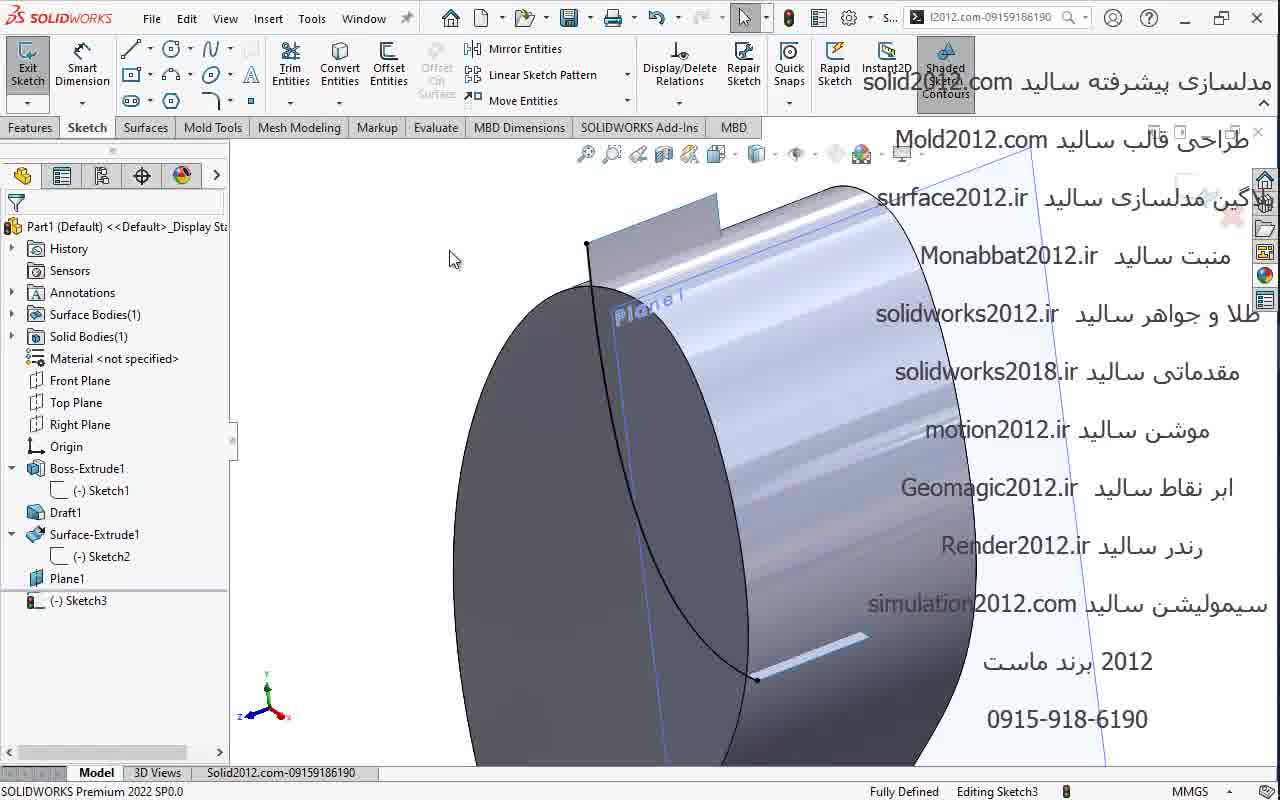Expand the Annotations tree node
Image resolution: width=1280 pixels, height=800 pixels.
pyautogui.click(x=12, y=293)
